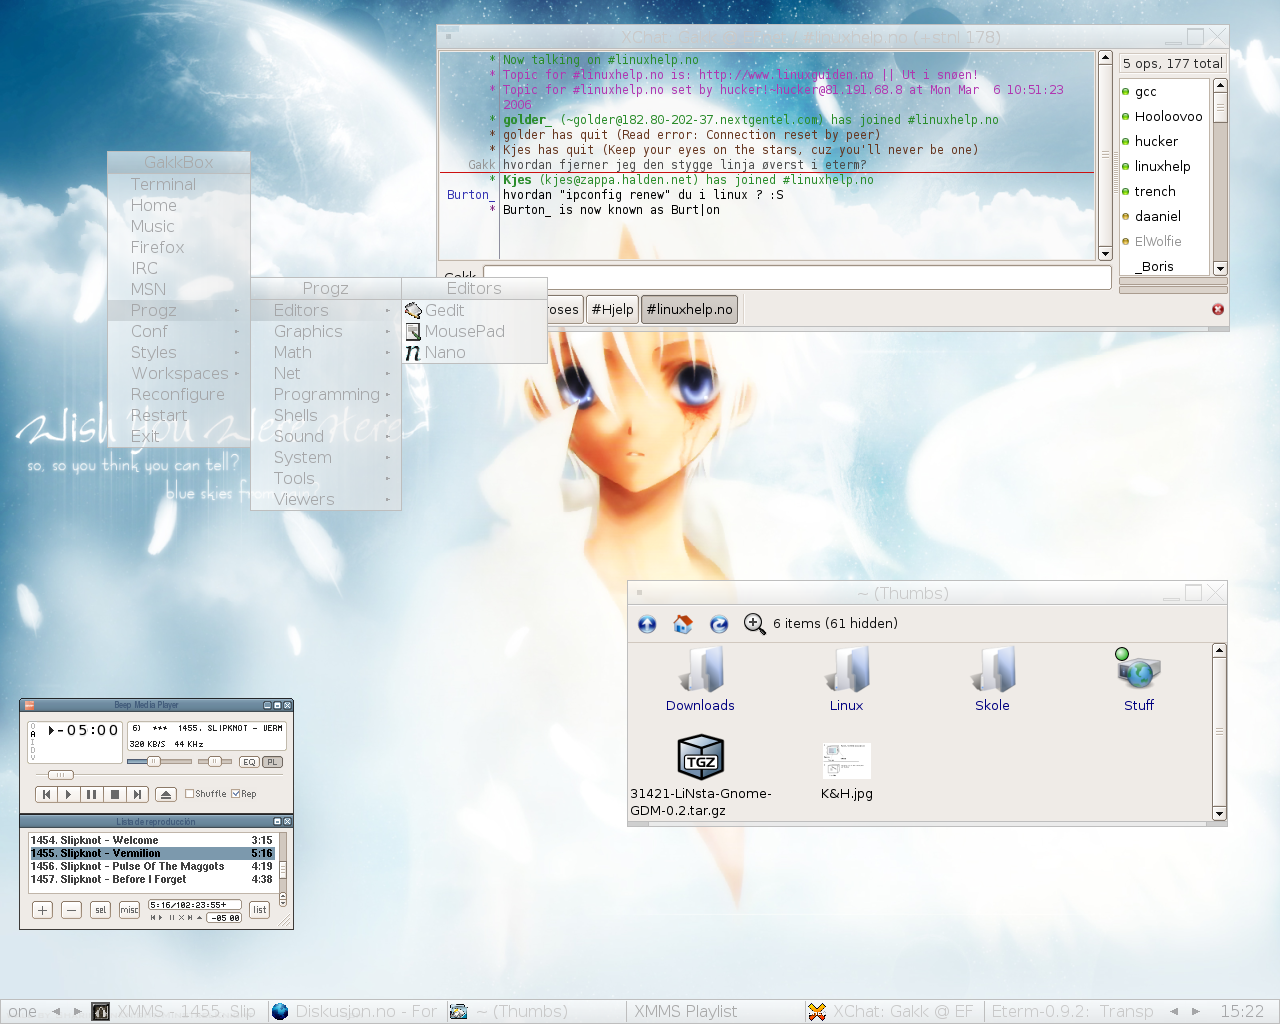
Task: Open the Skole folder
Action: click(992, 679)
